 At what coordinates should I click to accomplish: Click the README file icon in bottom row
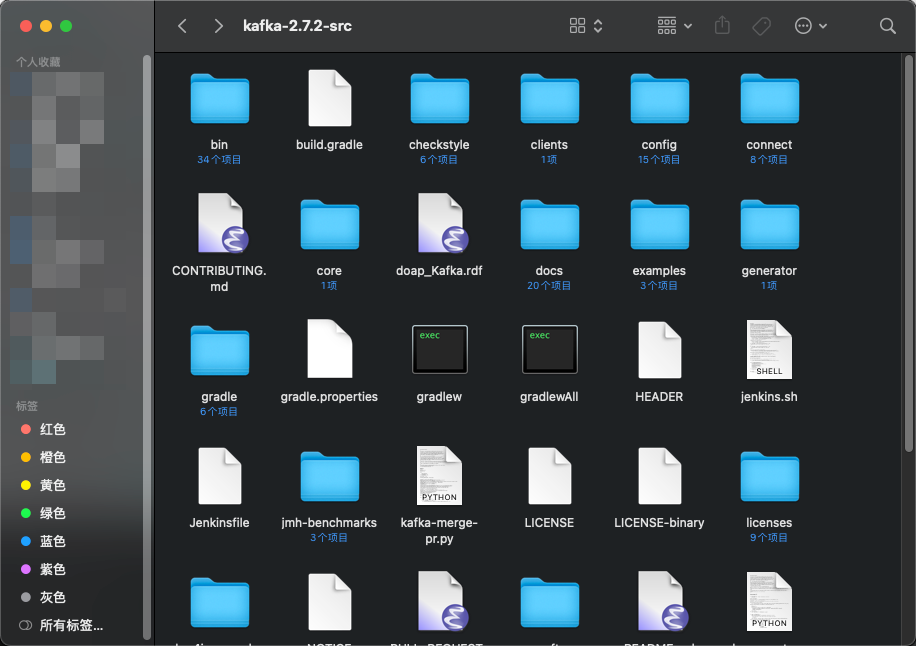point(662,602)
